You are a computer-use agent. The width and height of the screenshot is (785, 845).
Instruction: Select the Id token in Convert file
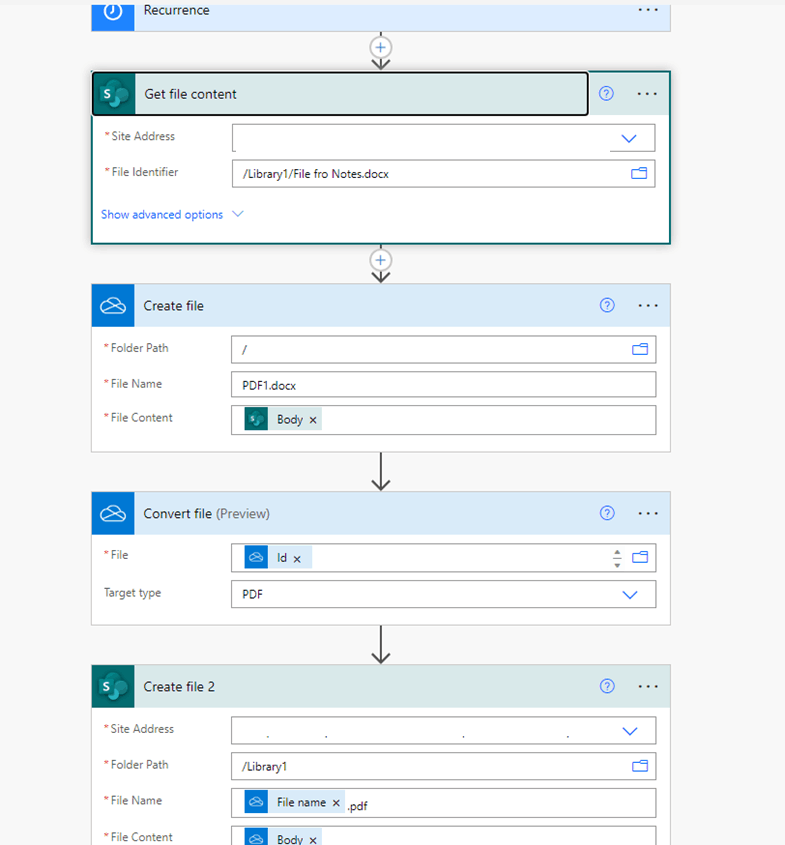pyautogui.click(x=278, y=557)
